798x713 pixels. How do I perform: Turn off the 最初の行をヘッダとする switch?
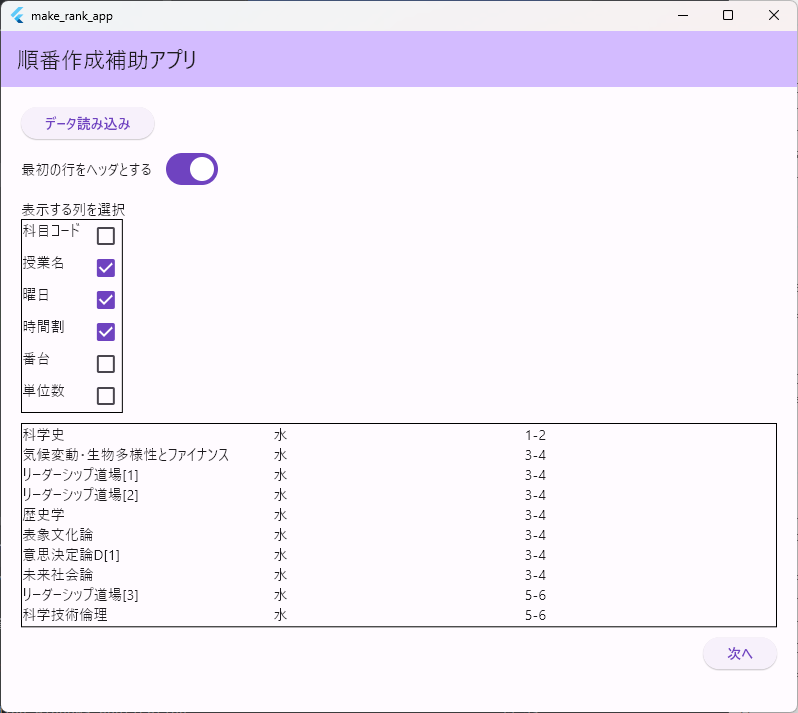[x=192, y=169]
